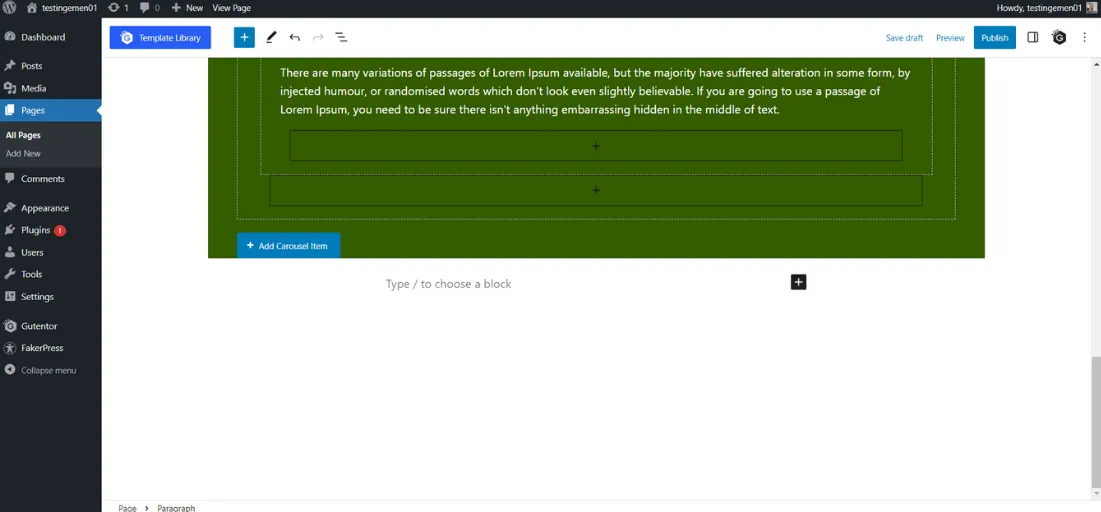Add block in outer carousel item appender
Viewport: 1101px width, 512px height.
(x=595, y=190)
